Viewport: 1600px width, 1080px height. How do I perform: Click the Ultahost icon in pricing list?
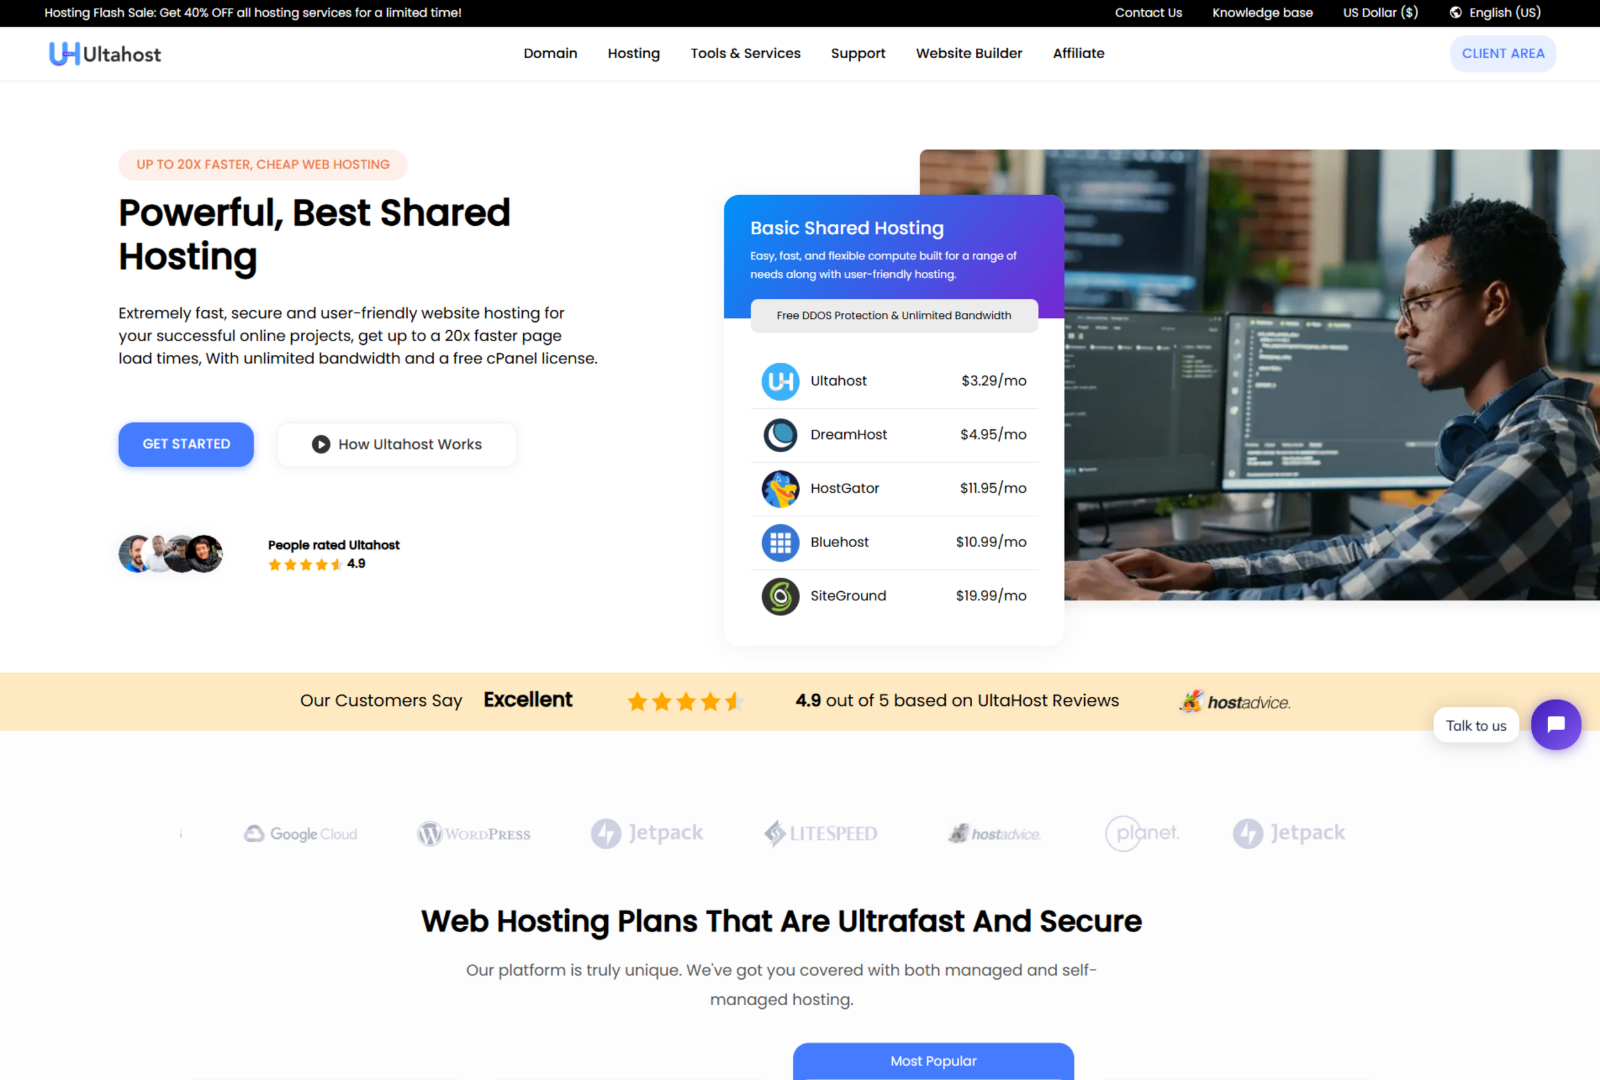point(780,381)
